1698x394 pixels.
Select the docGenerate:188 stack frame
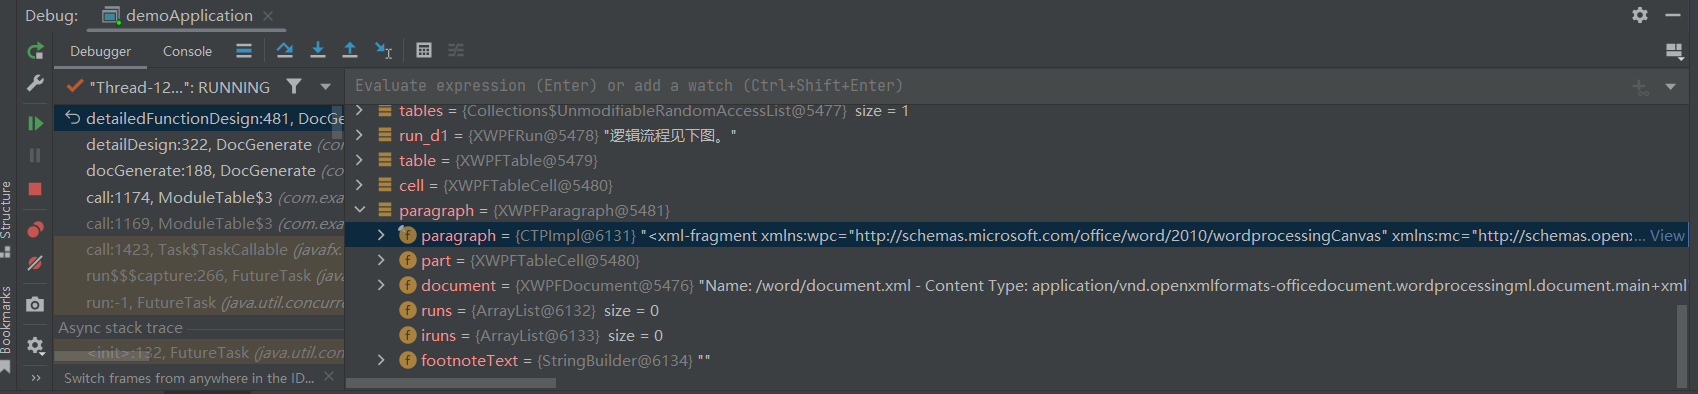(x=200, y=171)
